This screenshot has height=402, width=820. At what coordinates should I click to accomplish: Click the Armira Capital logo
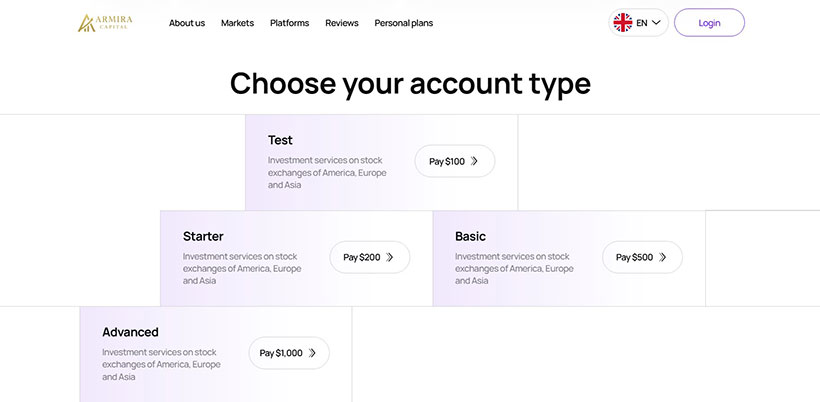click(x=105, y=23)
